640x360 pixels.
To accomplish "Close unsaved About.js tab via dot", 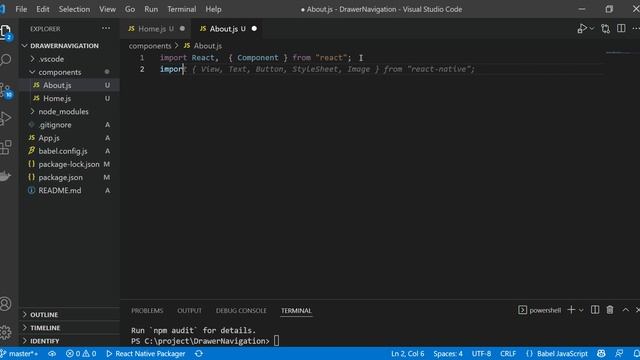I will click(x=254, y=29).
